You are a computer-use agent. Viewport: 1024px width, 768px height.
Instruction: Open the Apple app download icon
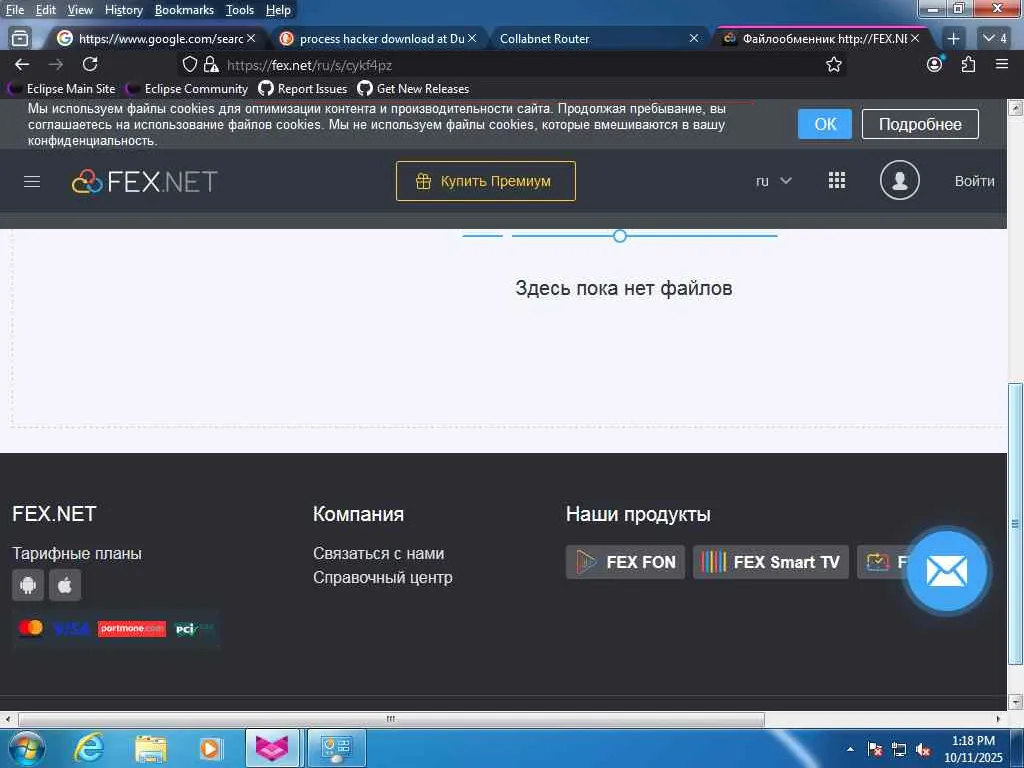(x=65, y=584)
